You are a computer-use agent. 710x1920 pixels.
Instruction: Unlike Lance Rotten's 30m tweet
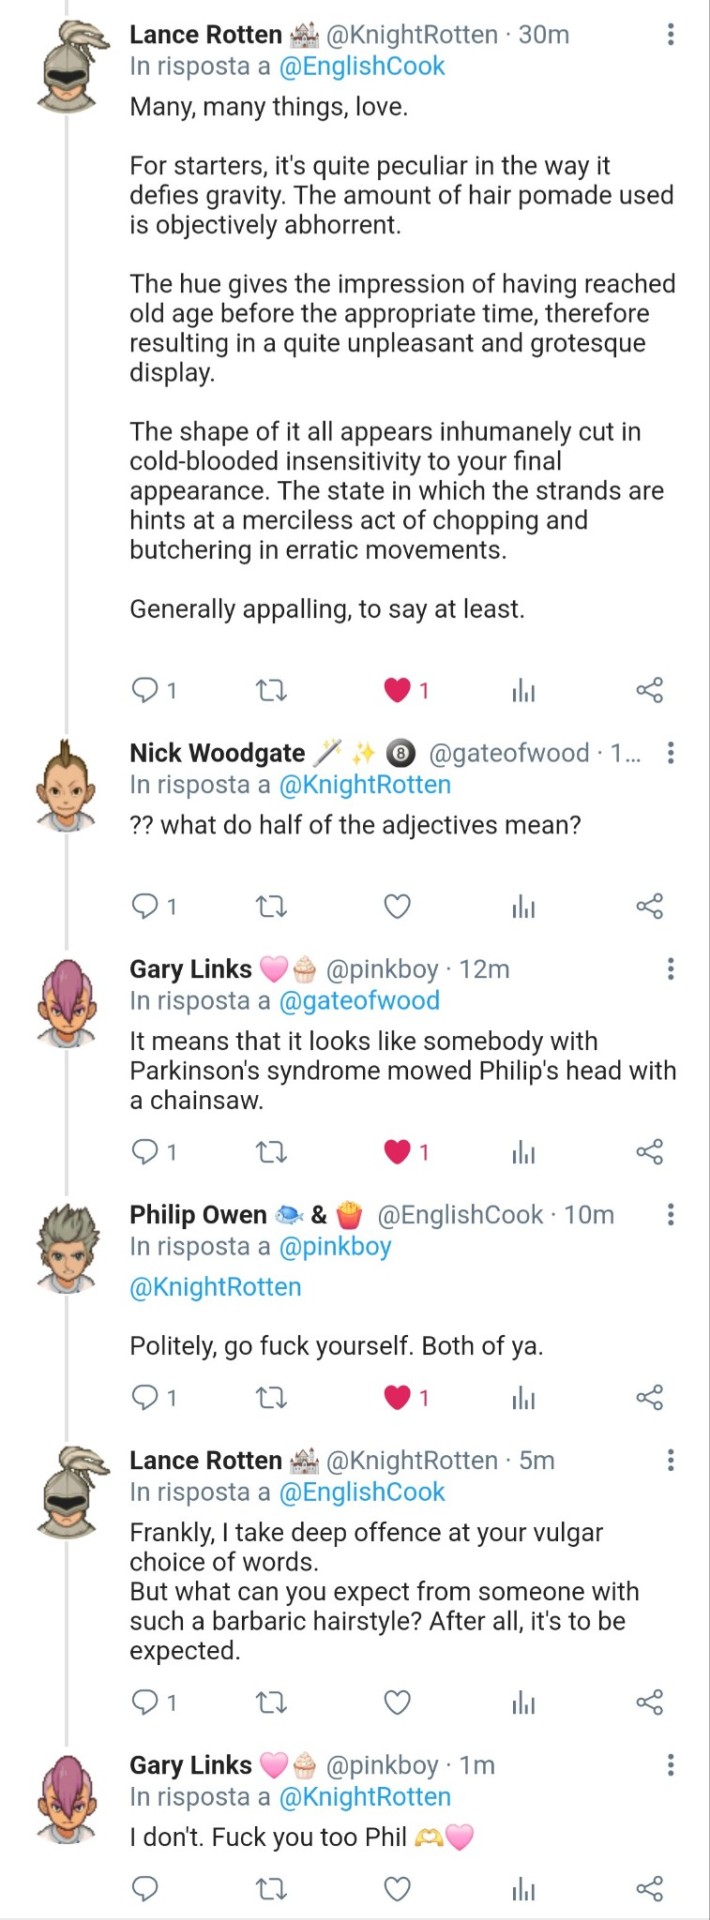[x=398, y=690]
